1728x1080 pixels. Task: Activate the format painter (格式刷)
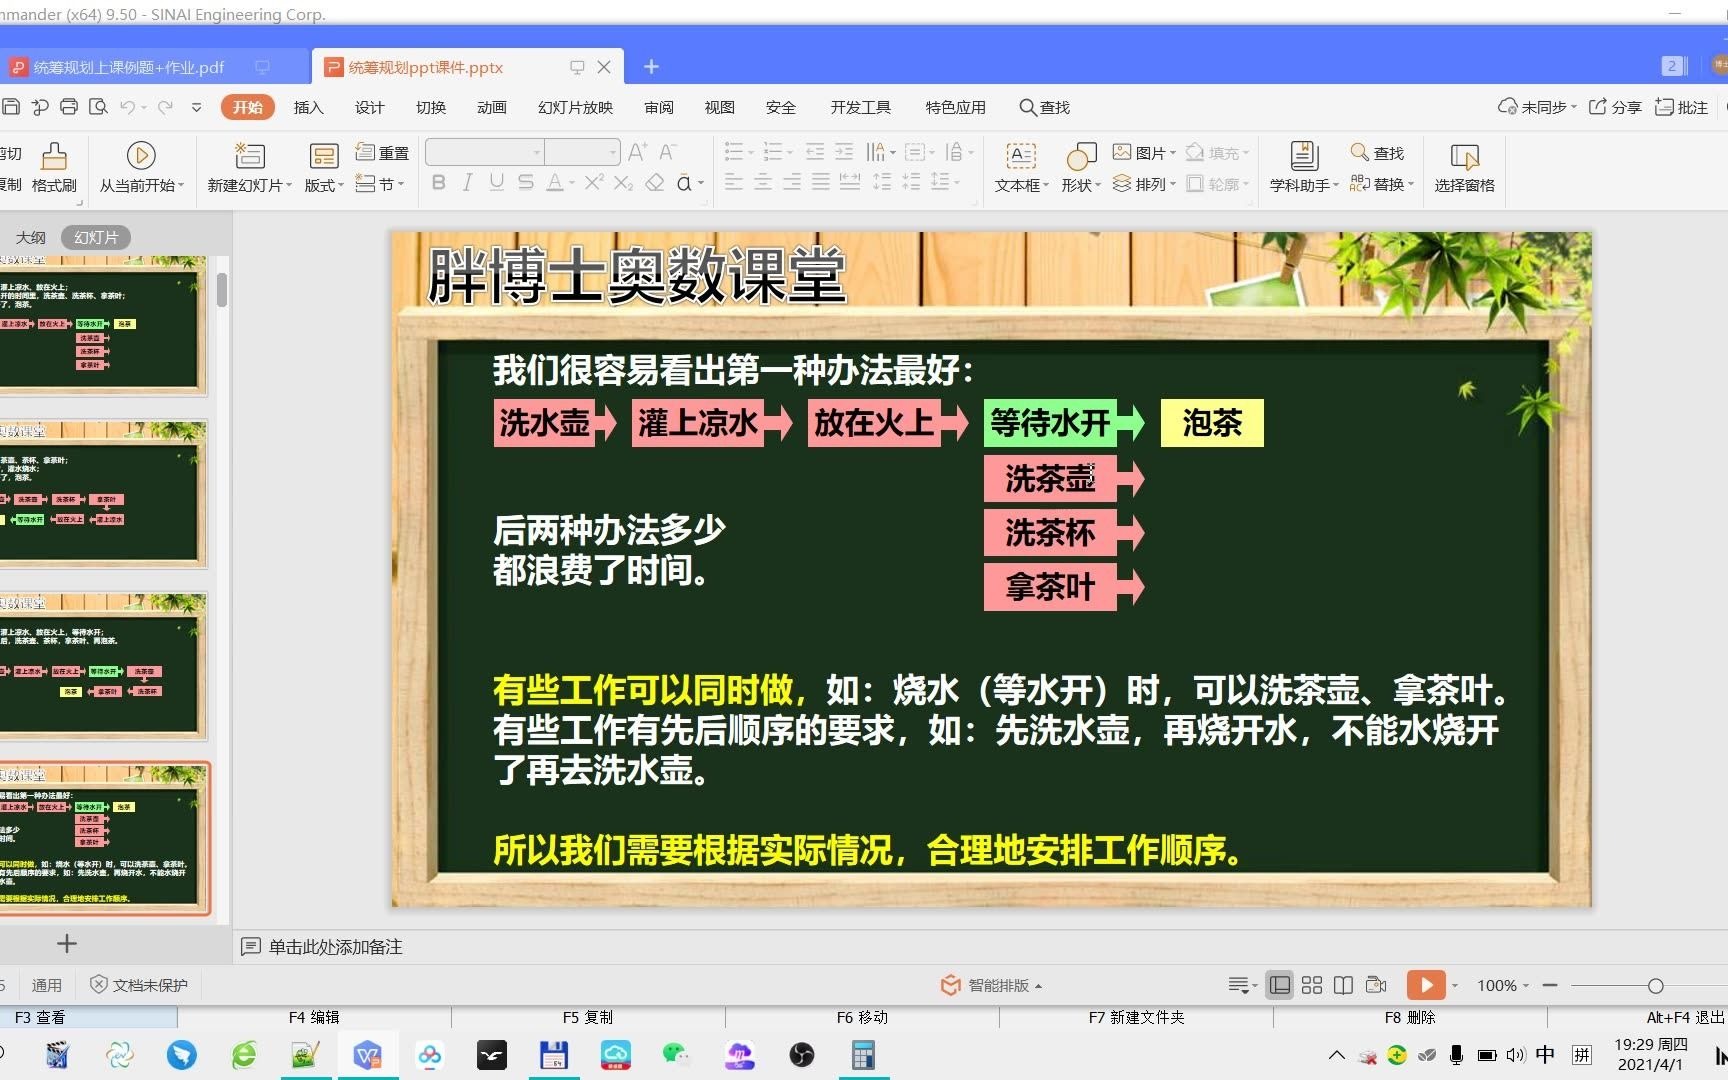54,167
